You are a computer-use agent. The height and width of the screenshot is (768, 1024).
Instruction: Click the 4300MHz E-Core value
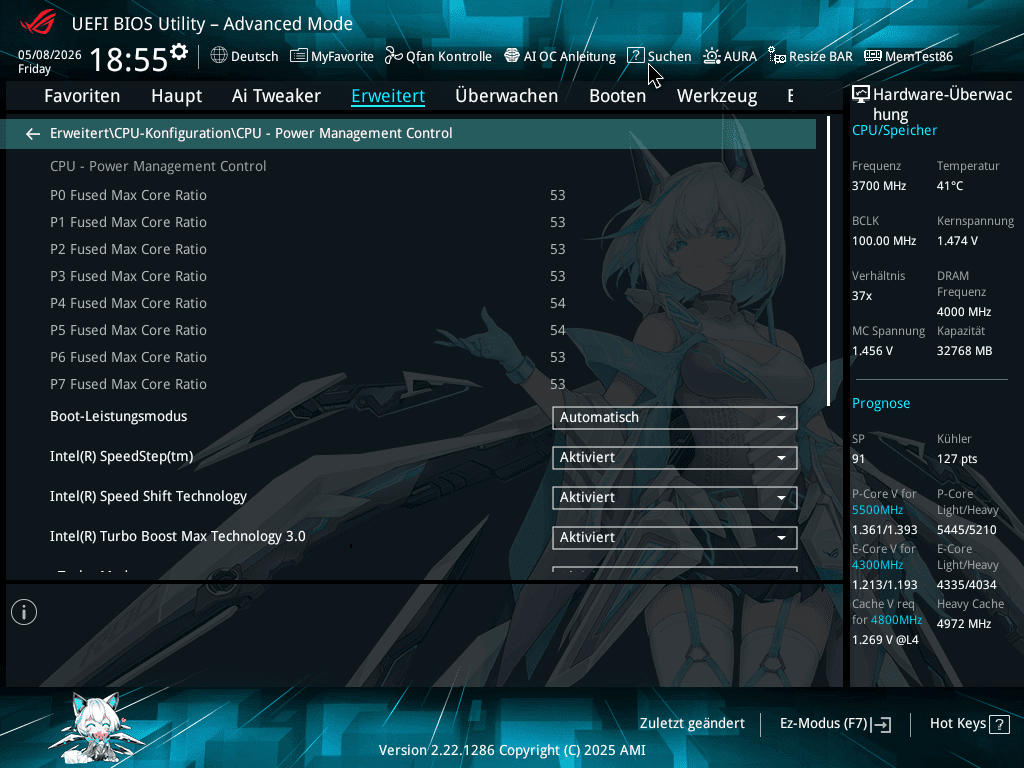(877, 565)
